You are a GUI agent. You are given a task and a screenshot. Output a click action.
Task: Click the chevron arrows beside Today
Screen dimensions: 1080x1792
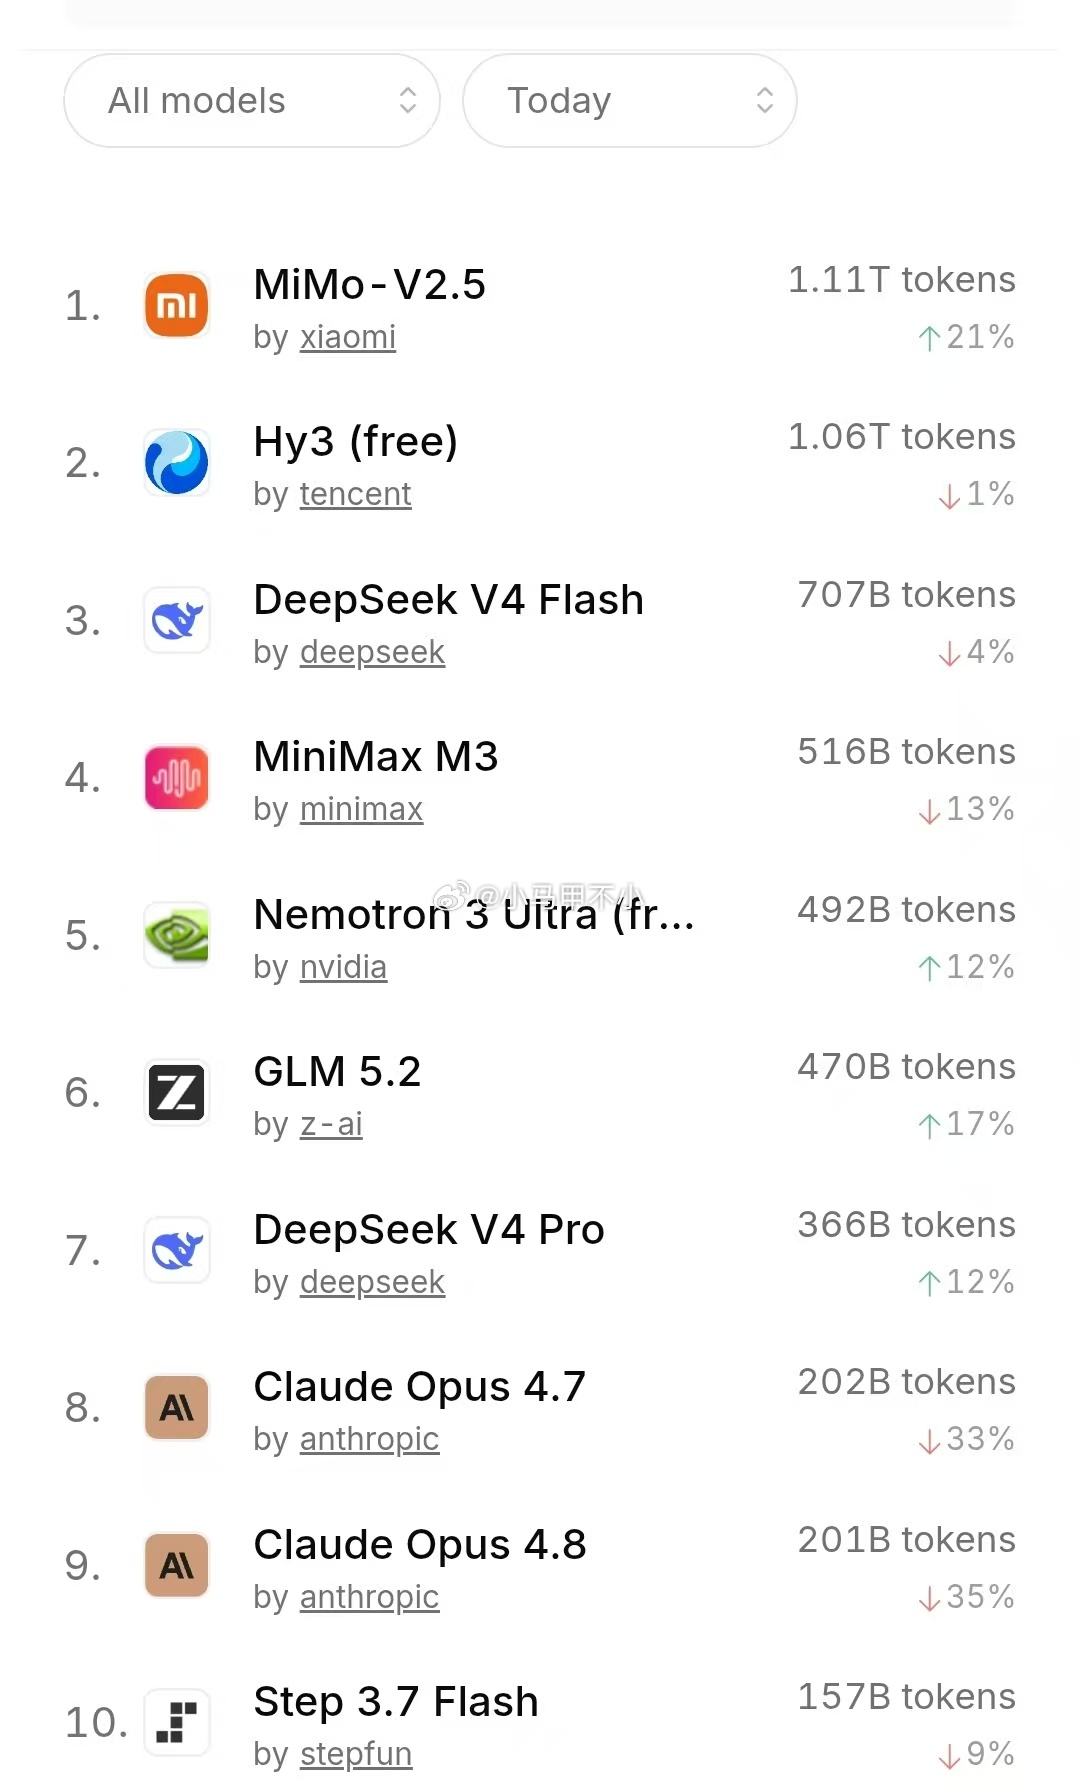point(765,100)
